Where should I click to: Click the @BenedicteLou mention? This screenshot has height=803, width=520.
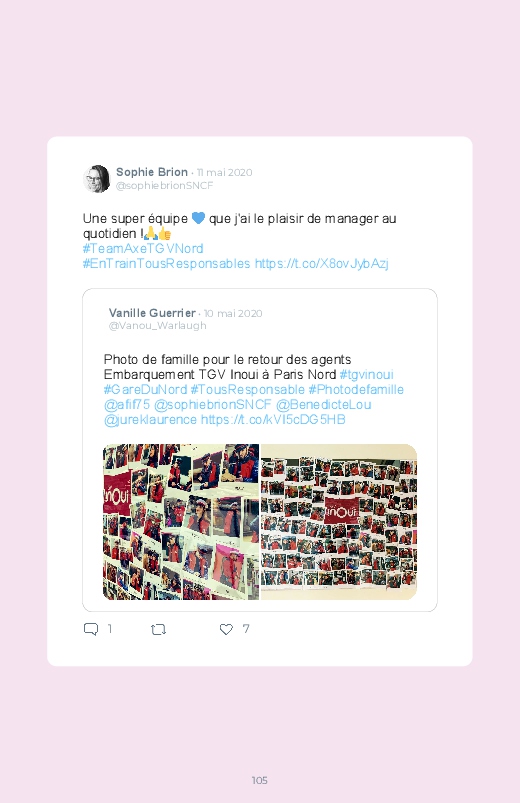[323, 405]
